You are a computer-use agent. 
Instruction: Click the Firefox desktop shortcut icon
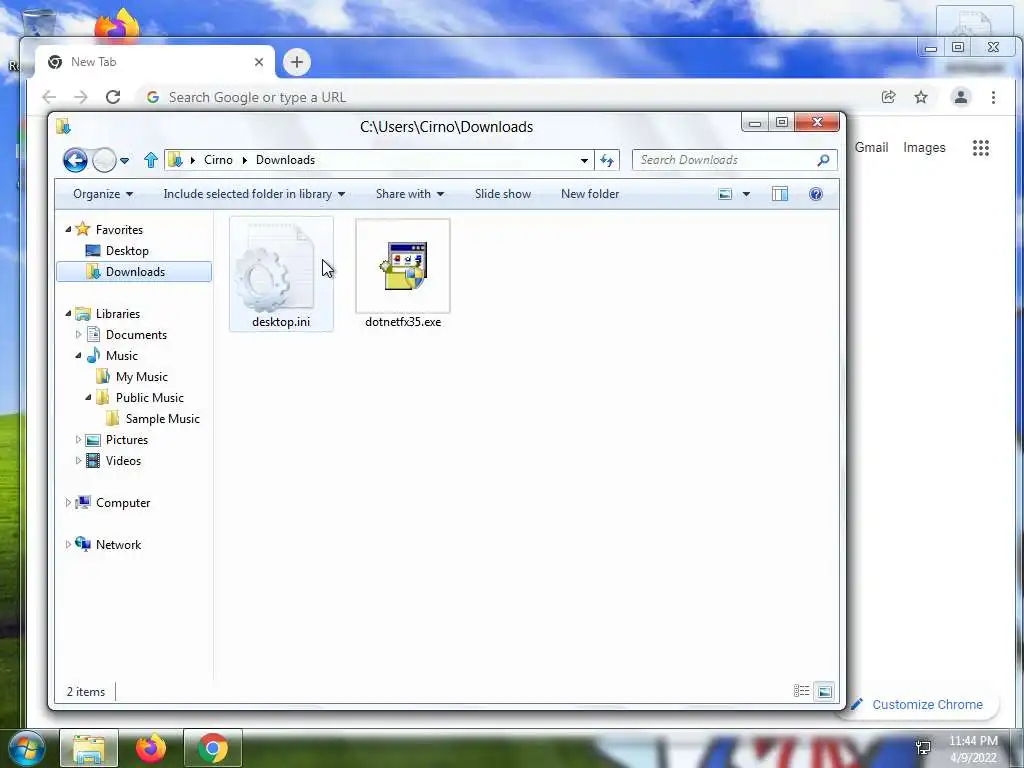[118, 26]
